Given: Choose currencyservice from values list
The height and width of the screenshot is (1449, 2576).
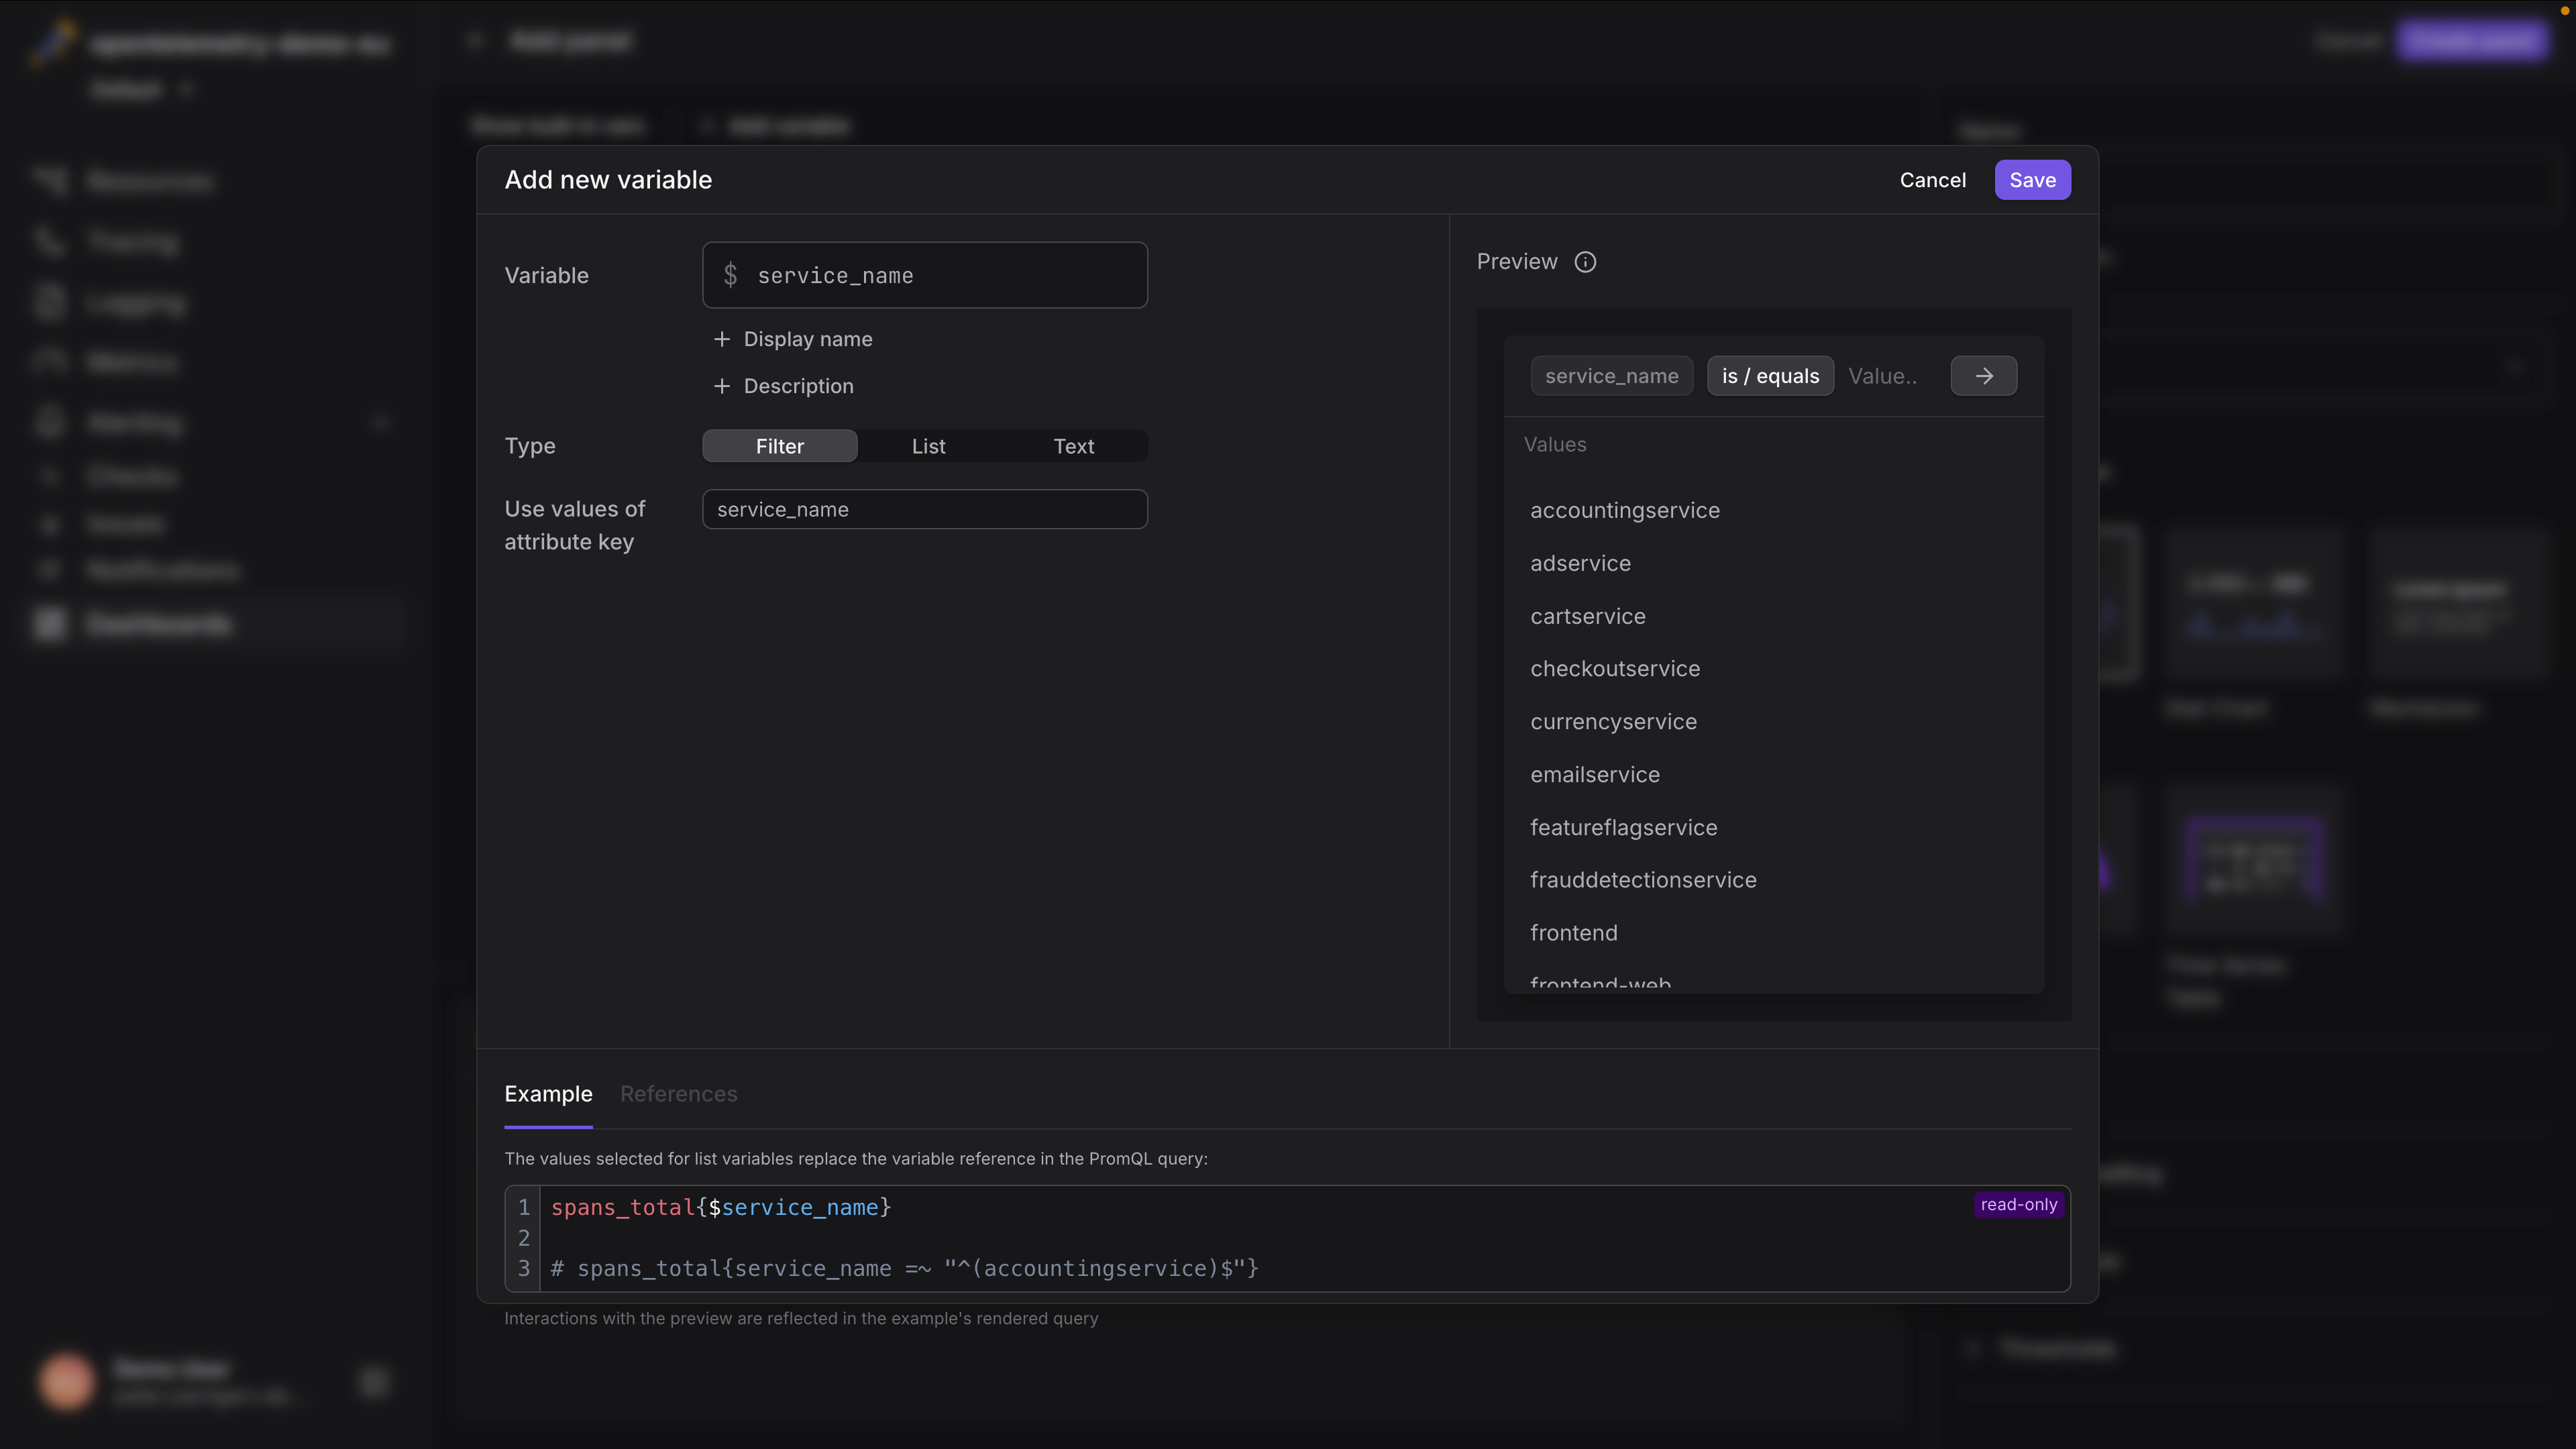Looking at the screenshot, I should point(1613,722).
